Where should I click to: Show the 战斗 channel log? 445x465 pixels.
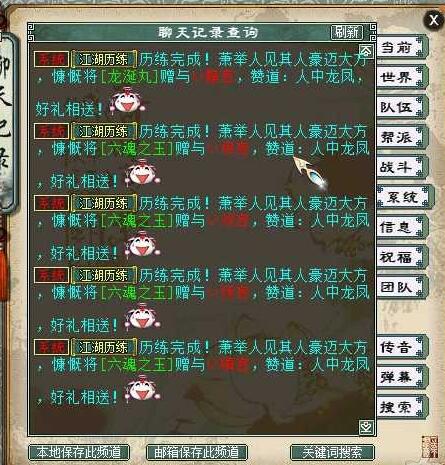click(x=400, y=167)
